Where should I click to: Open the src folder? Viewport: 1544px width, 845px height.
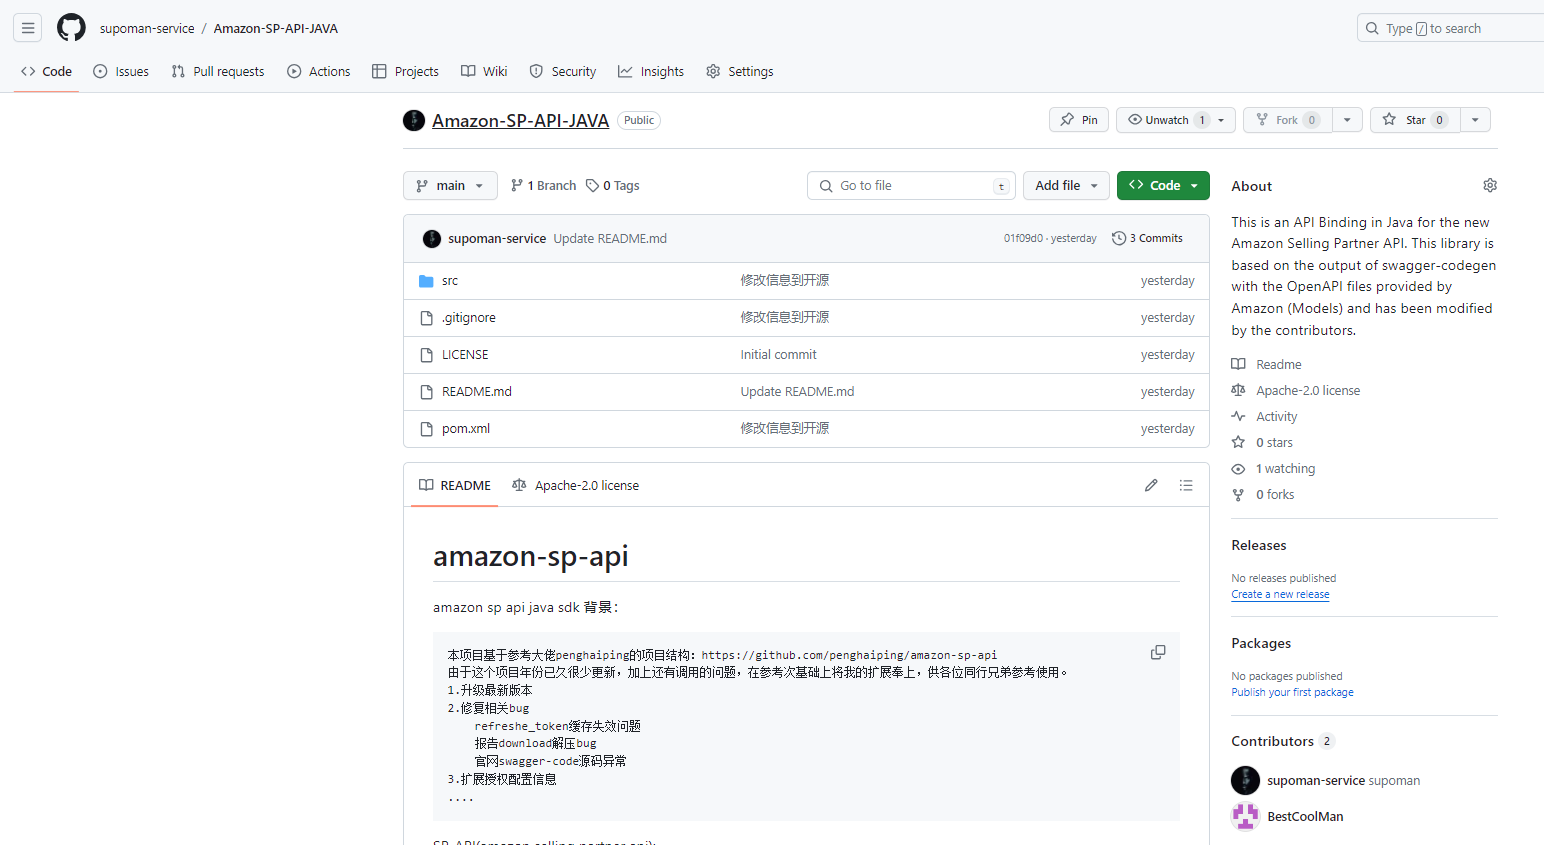tap(450, 281)
